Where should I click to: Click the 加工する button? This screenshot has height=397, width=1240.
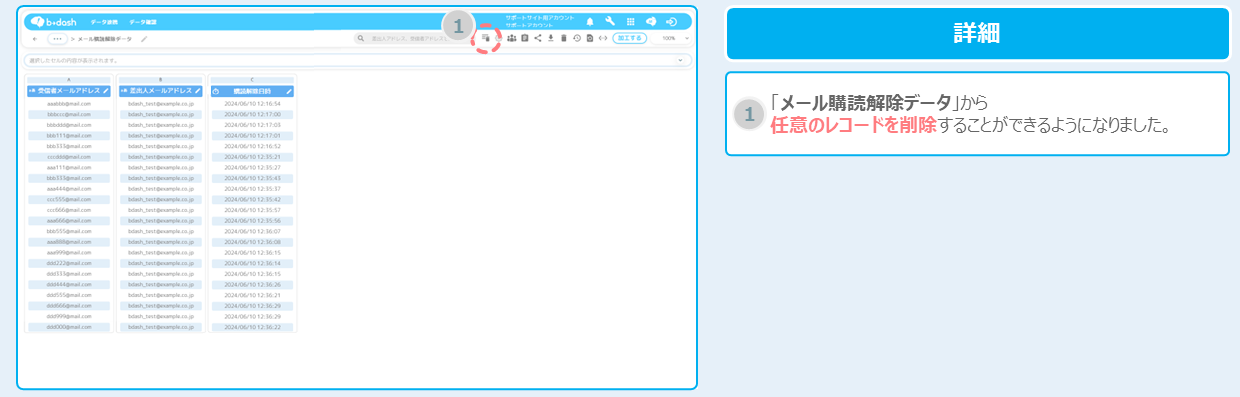pos(629,38)
